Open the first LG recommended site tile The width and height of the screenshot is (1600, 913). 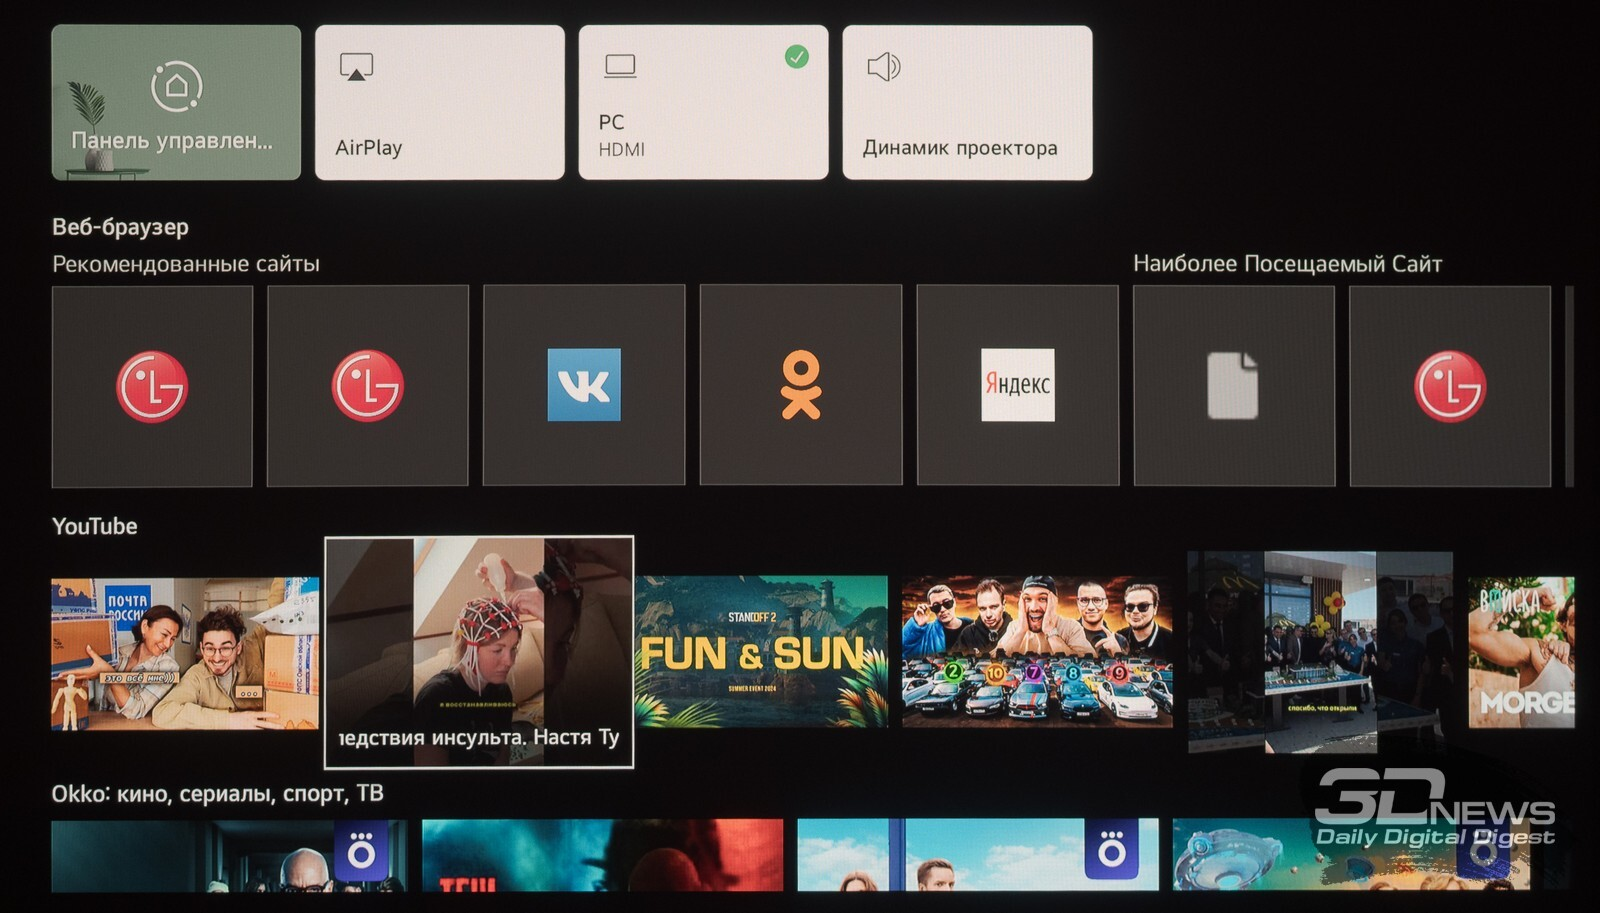(152, 386)
